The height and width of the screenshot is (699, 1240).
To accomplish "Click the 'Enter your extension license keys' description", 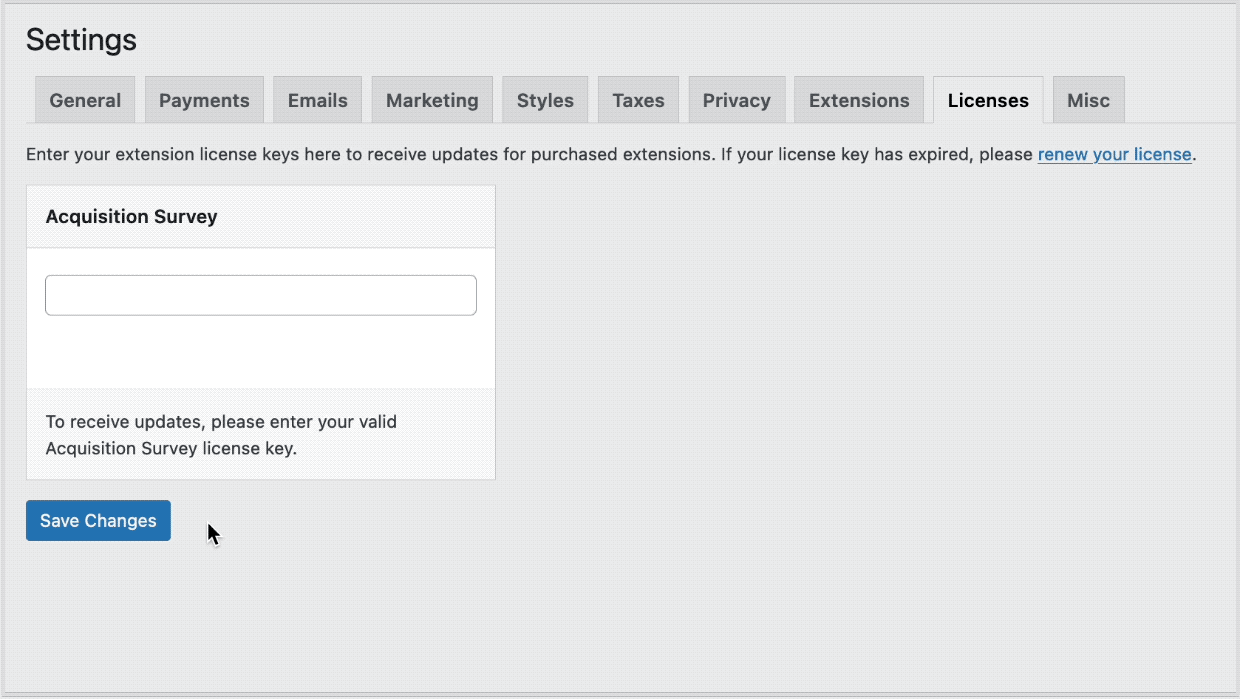I will pos(611,155).
